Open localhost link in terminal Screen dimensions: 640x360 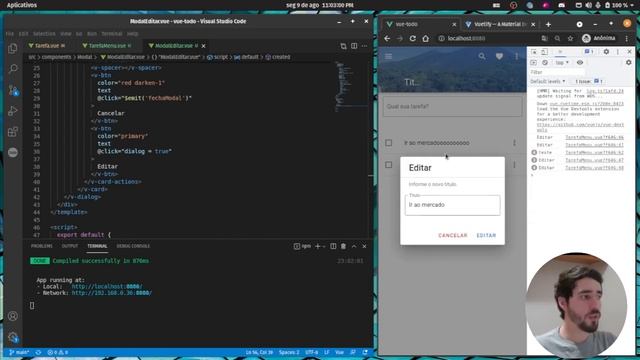pos(107,287)
